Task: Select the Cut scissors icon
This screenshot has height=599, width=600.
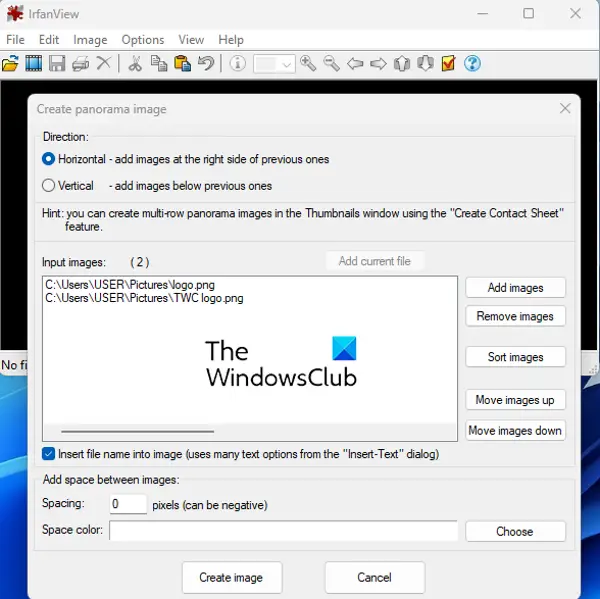Action: click(135, 64)
